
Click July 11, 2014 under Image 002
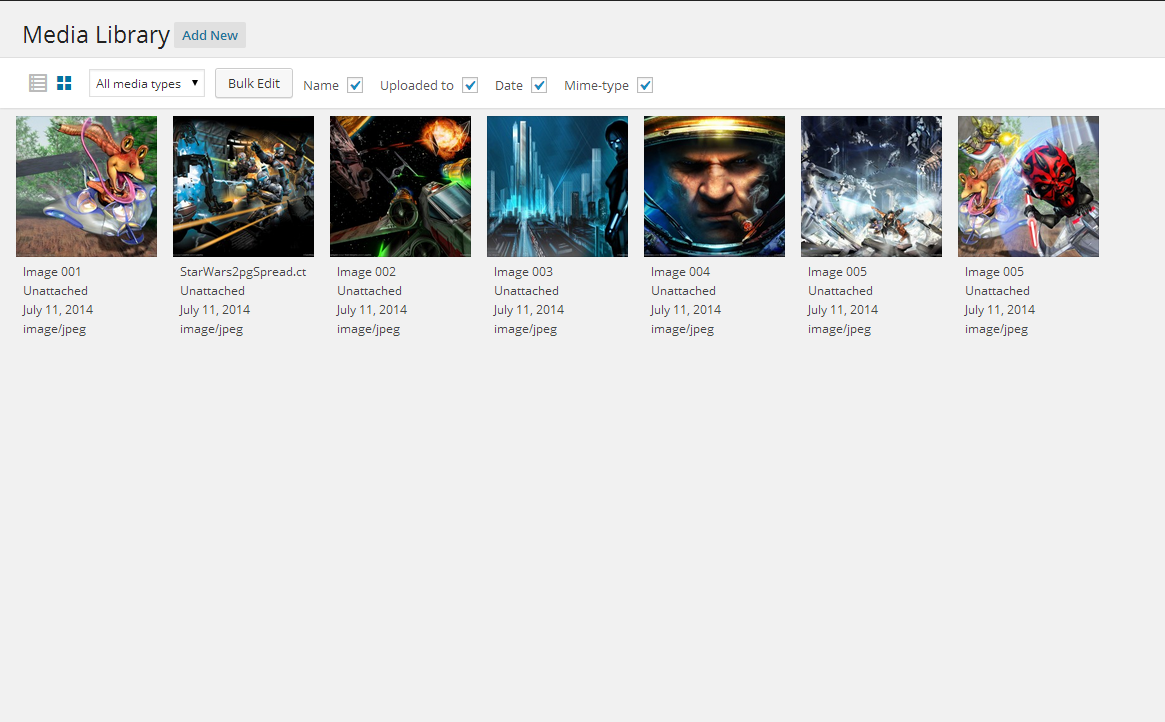[x=371, y=310]
